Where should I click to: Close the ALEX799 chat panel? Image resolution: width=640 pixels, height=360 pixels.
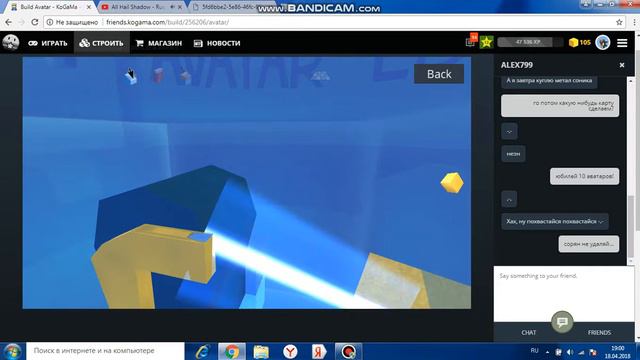(x=622, y=65)
